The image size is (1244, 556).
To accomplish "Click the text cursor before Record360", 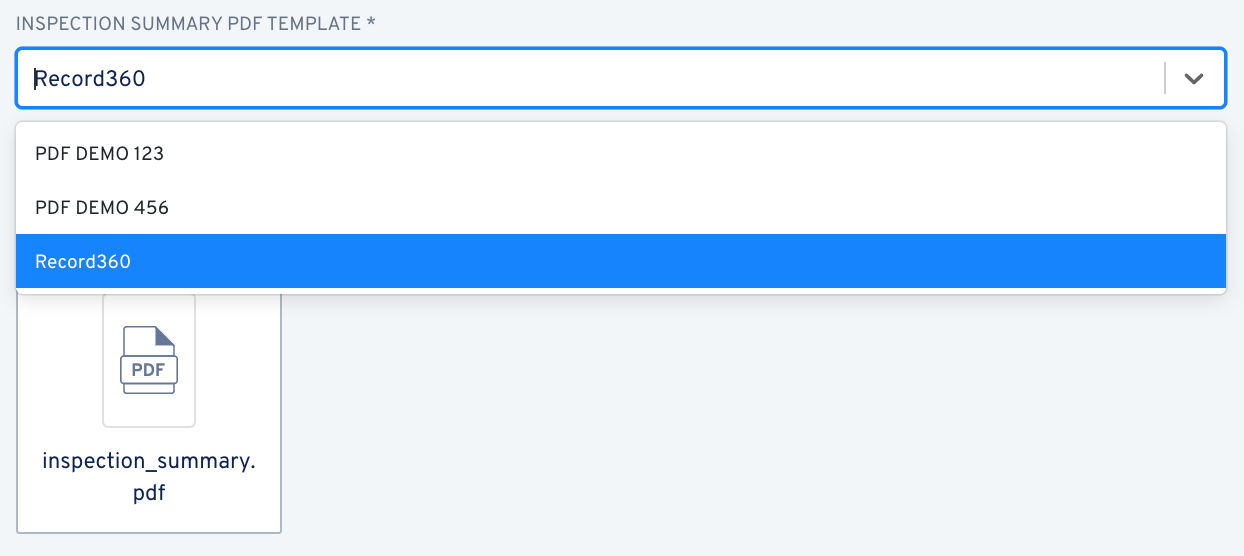I will coord(35,79).
